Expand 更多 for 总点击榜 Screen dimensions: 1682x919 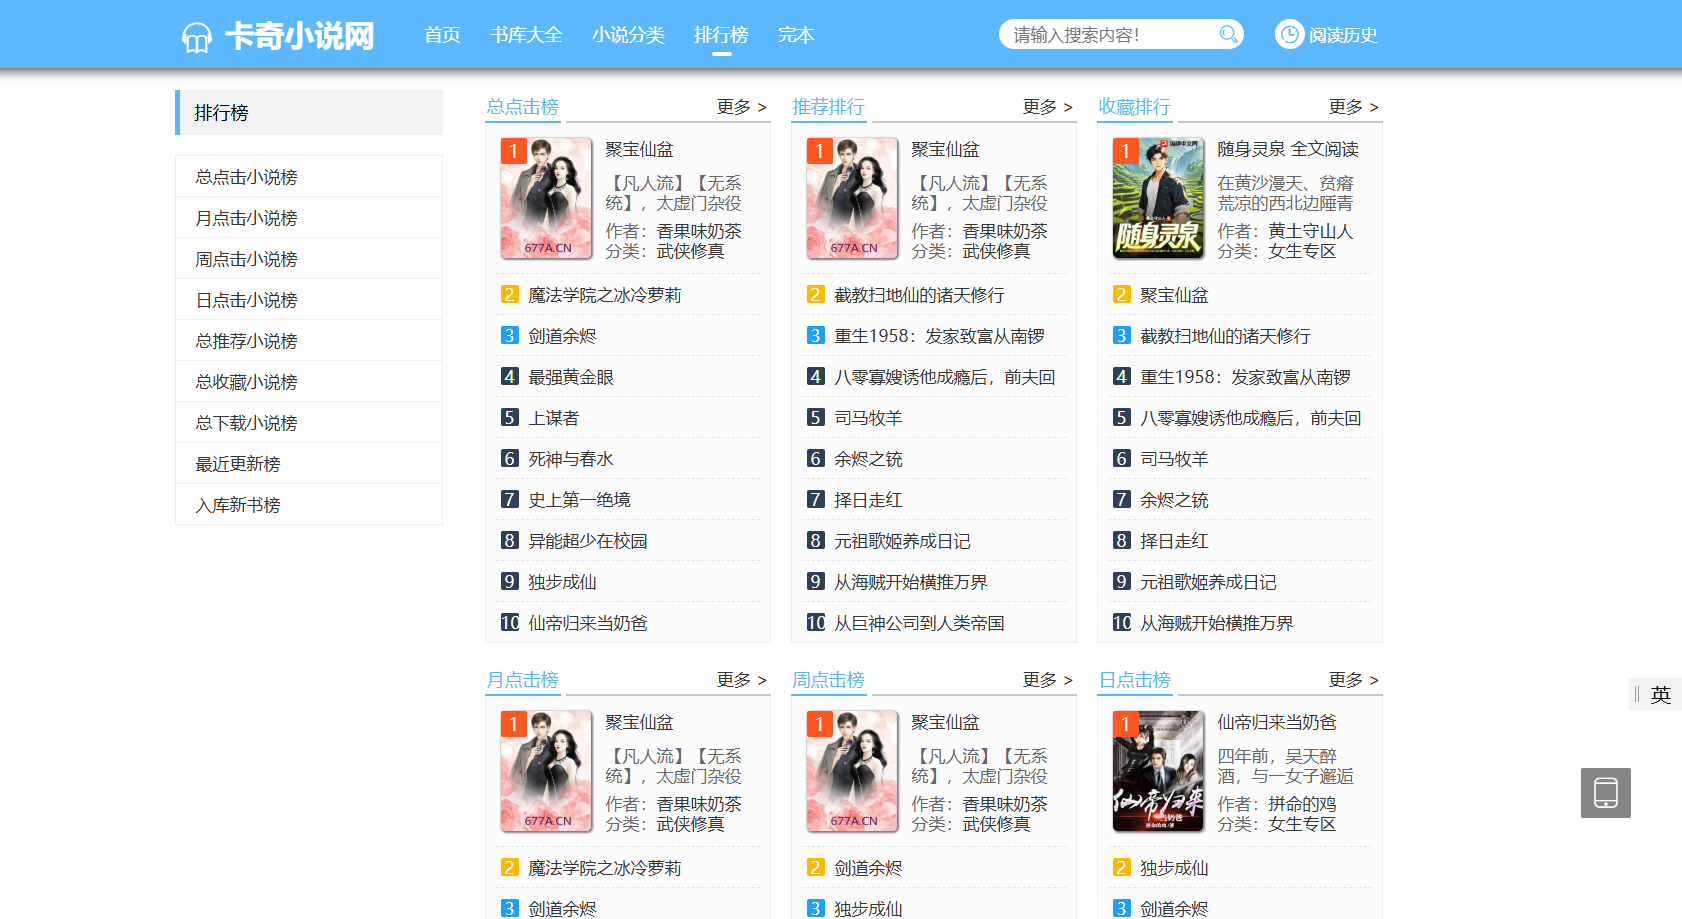click(x=741, y=107)
